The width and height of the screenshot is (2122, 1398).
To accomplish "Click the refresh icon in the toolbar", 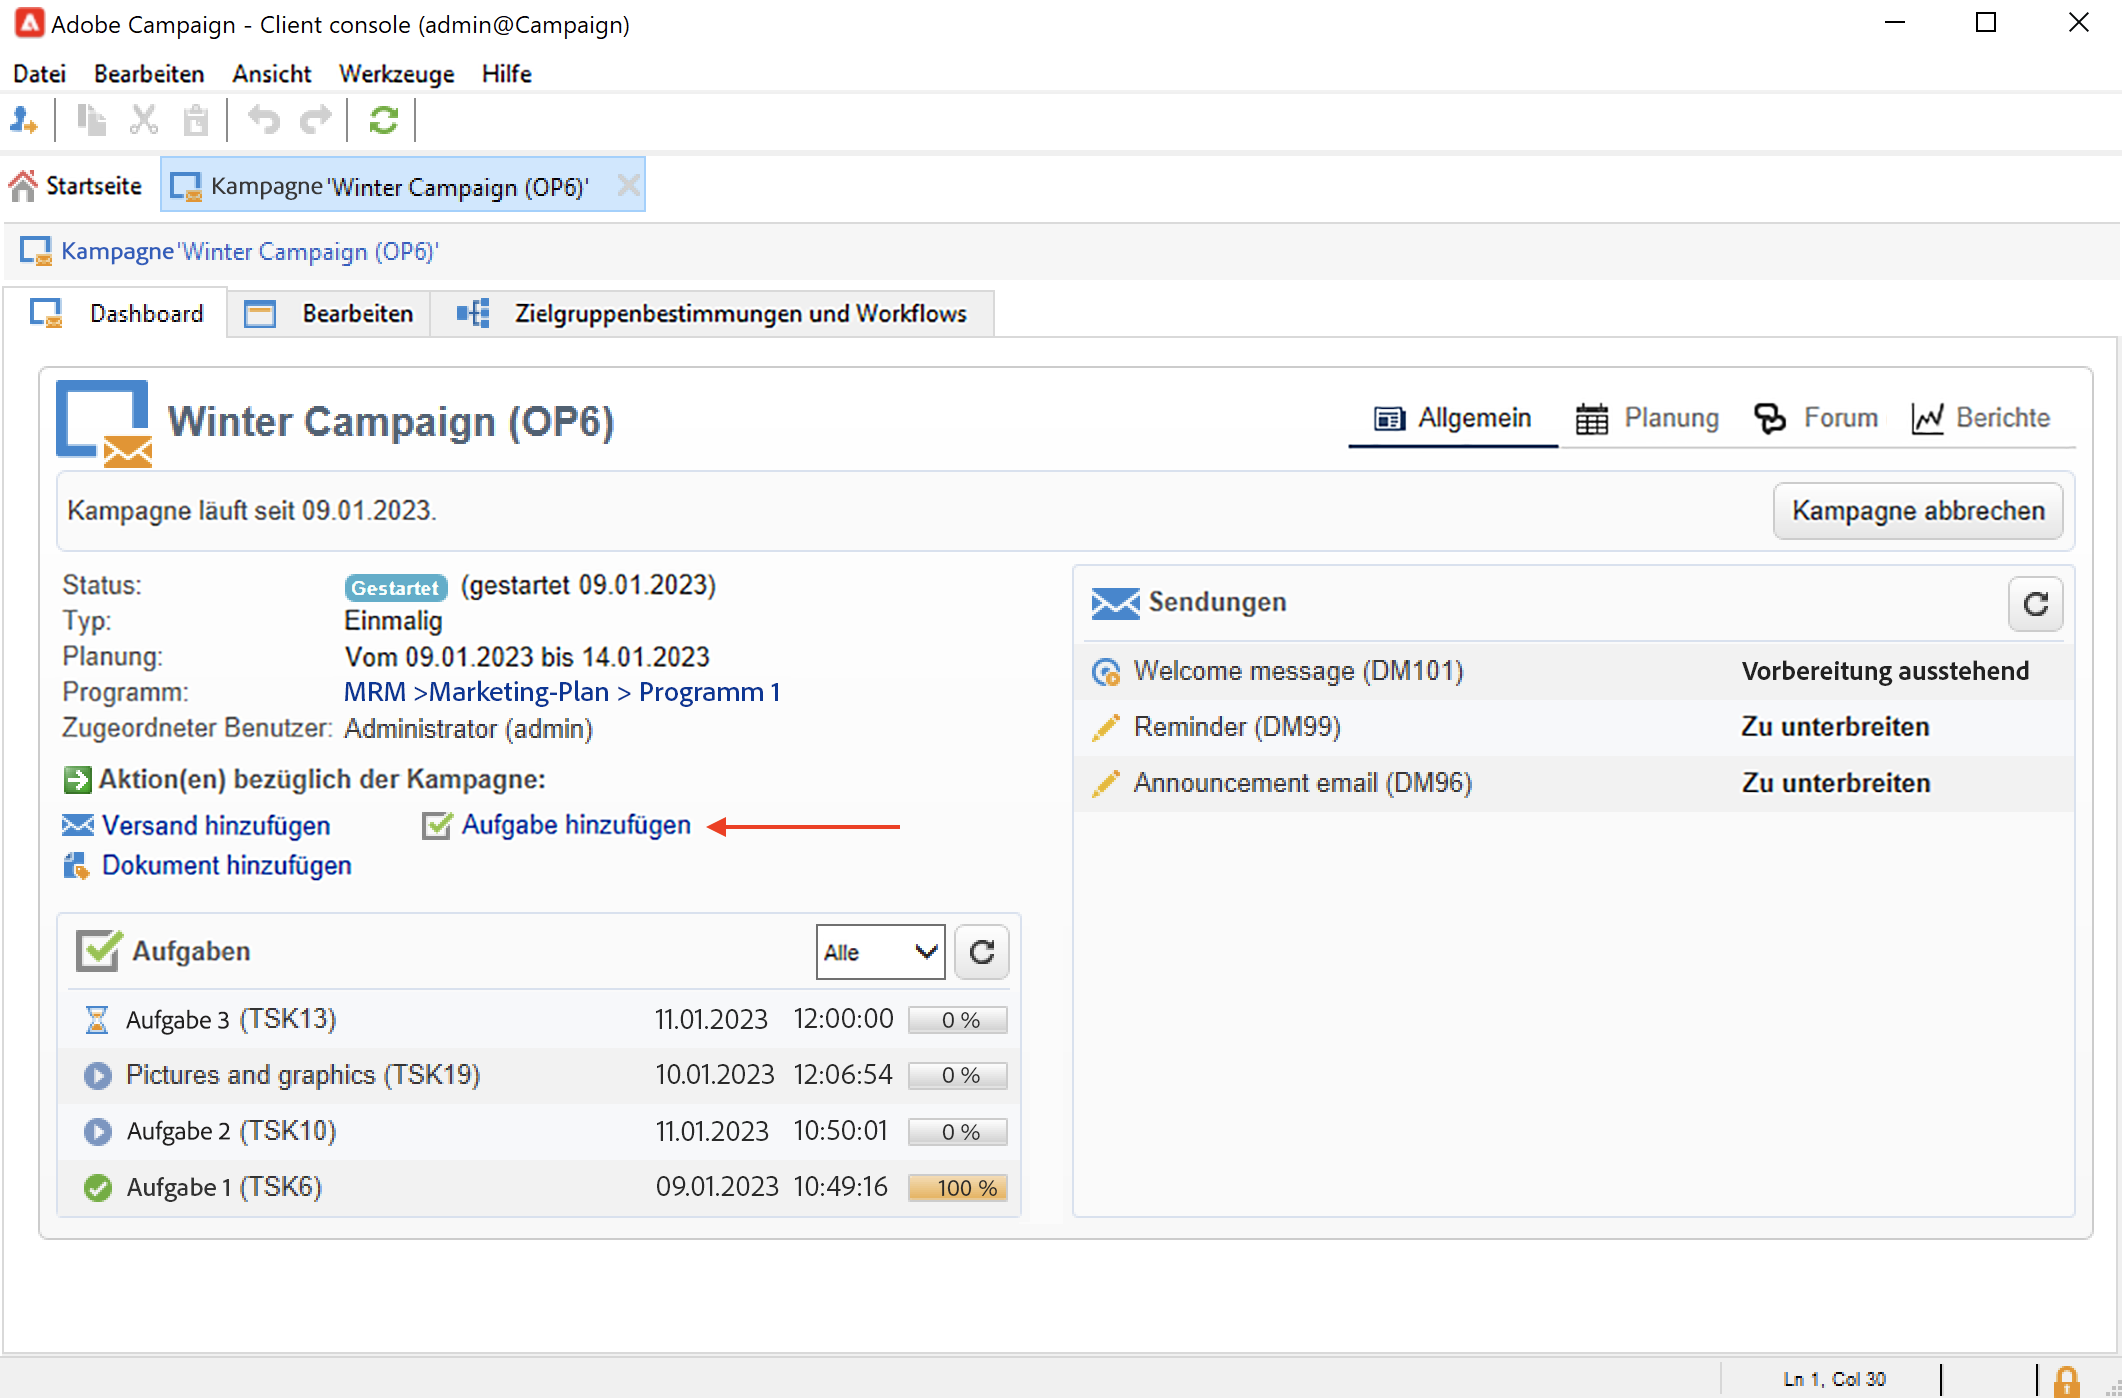I will point(383,121).
